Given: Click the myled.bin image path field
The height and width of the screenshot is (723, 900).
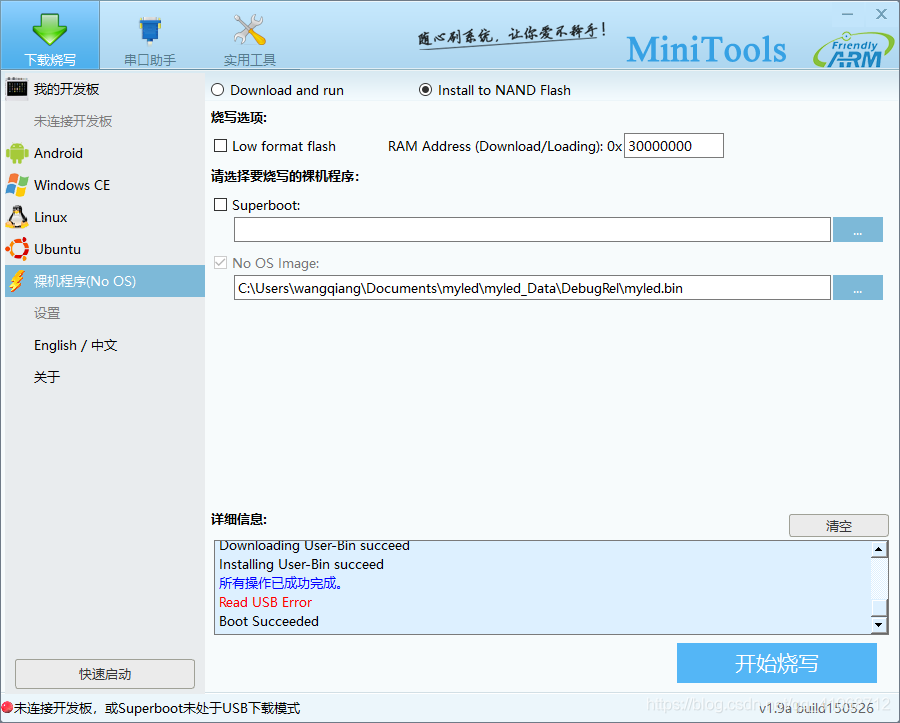Looking at the screenshot, I should tap(532, 287).
